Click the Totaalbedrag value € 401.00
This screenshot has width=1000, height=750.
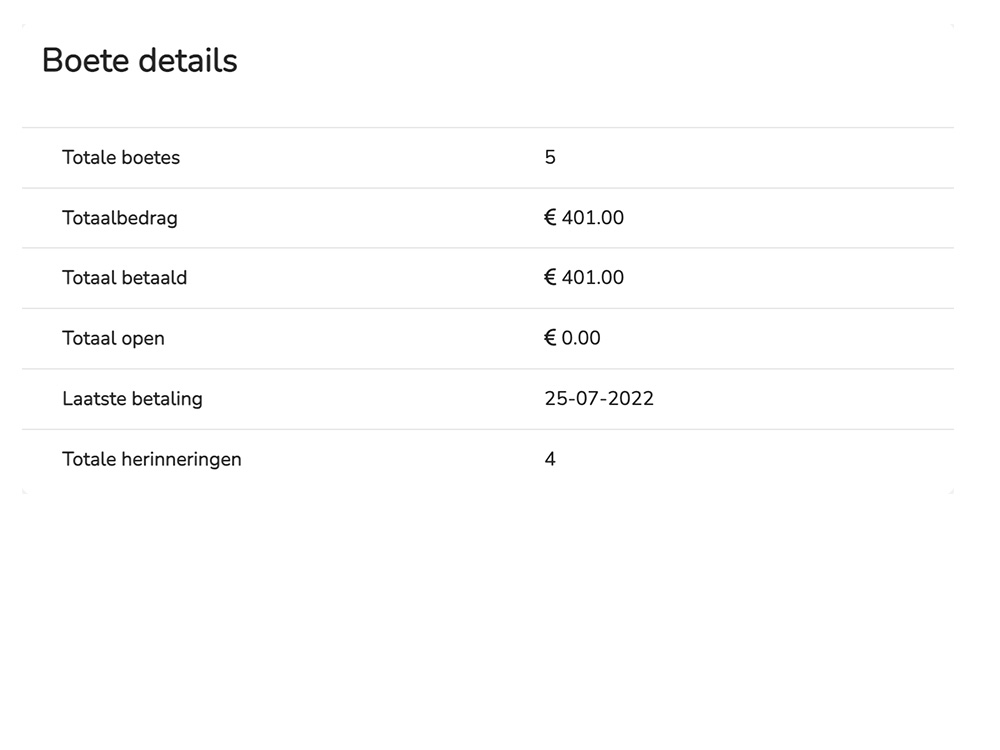pos(584,217)
